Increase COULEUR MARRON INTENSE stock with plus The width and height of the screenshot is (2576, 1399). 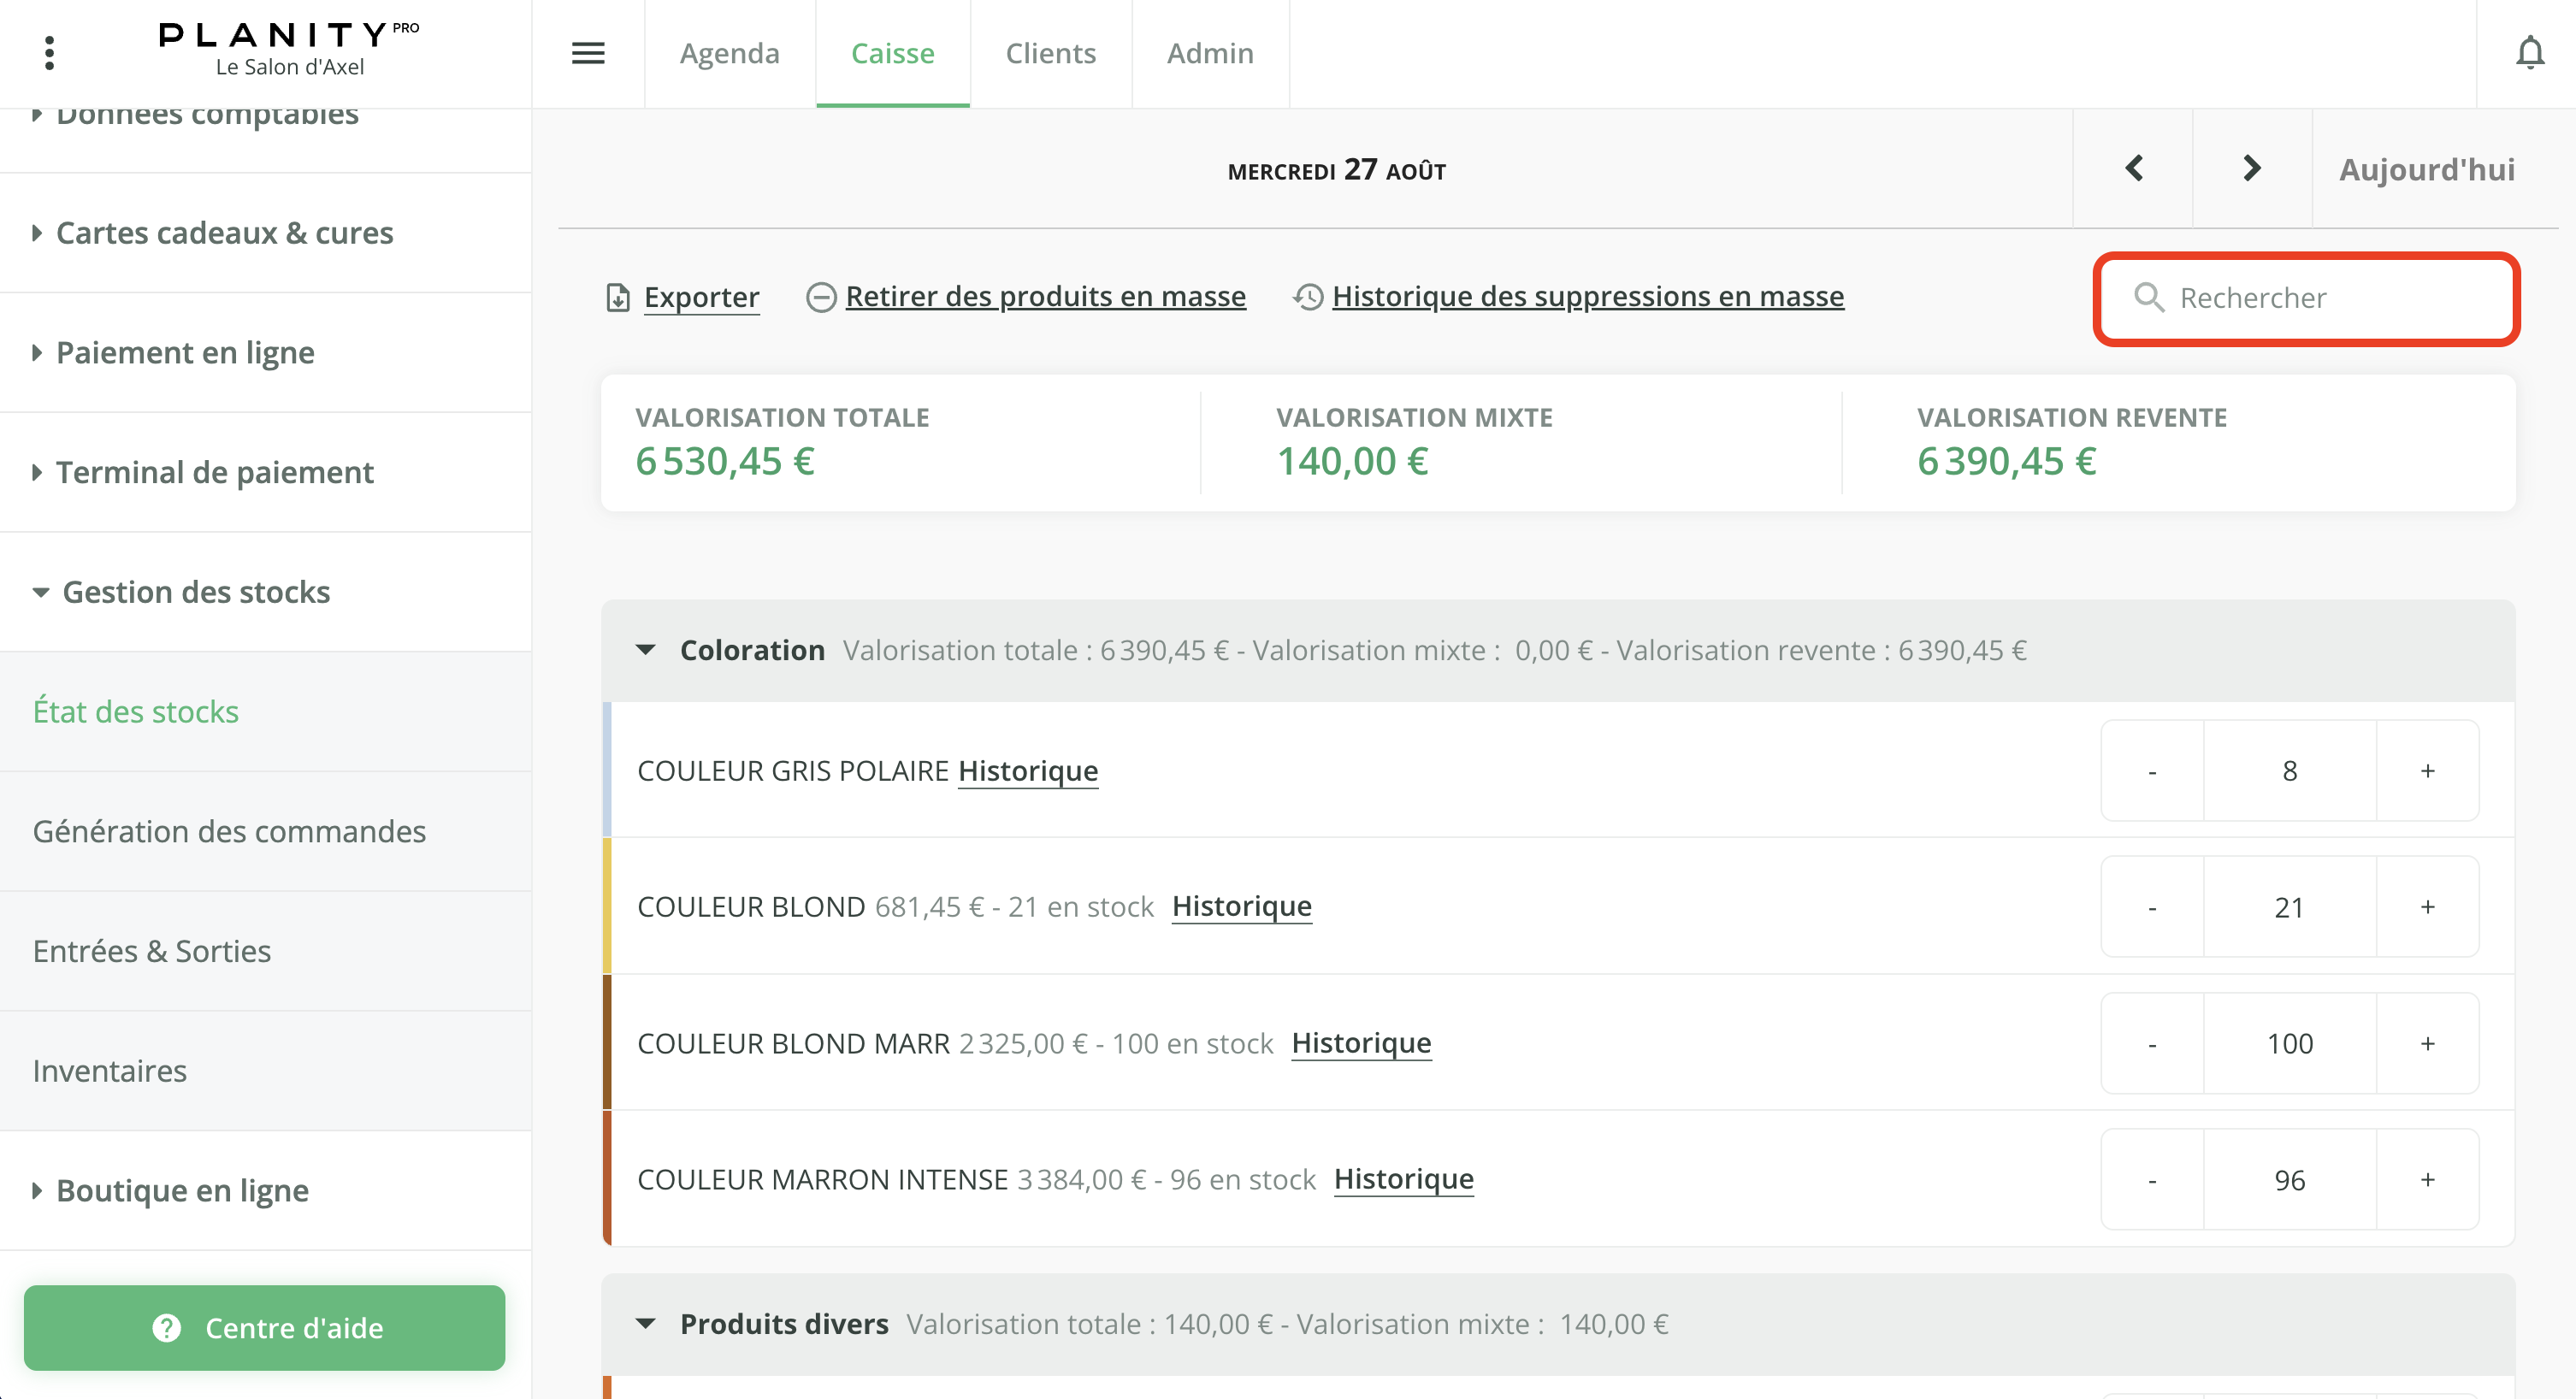pos(2427,1179)
